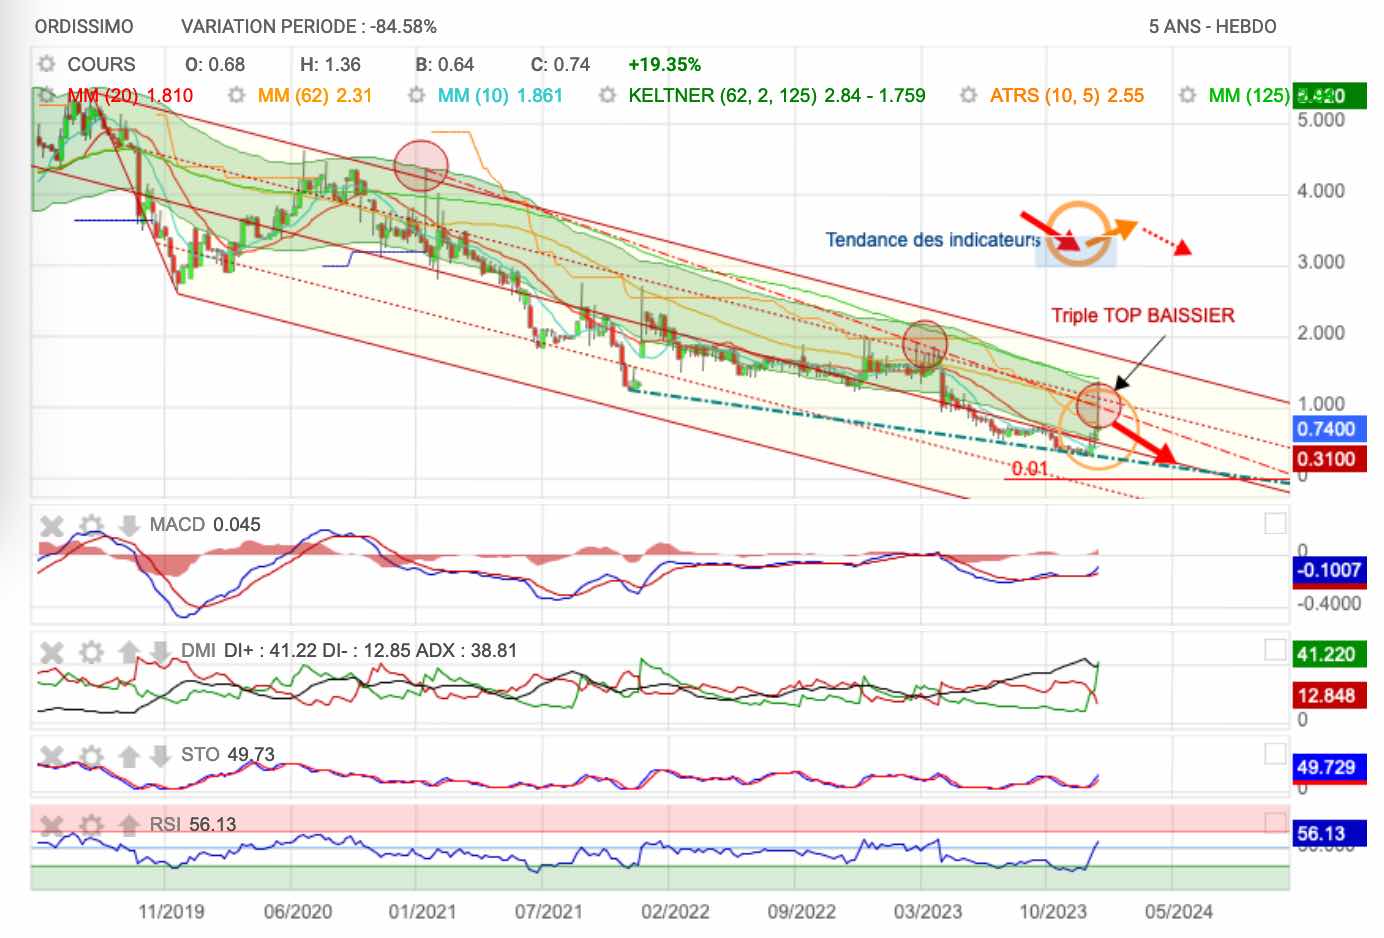Click the 02/2022 date axis label
Screen dimensions: 1384x938
point(675,911)
